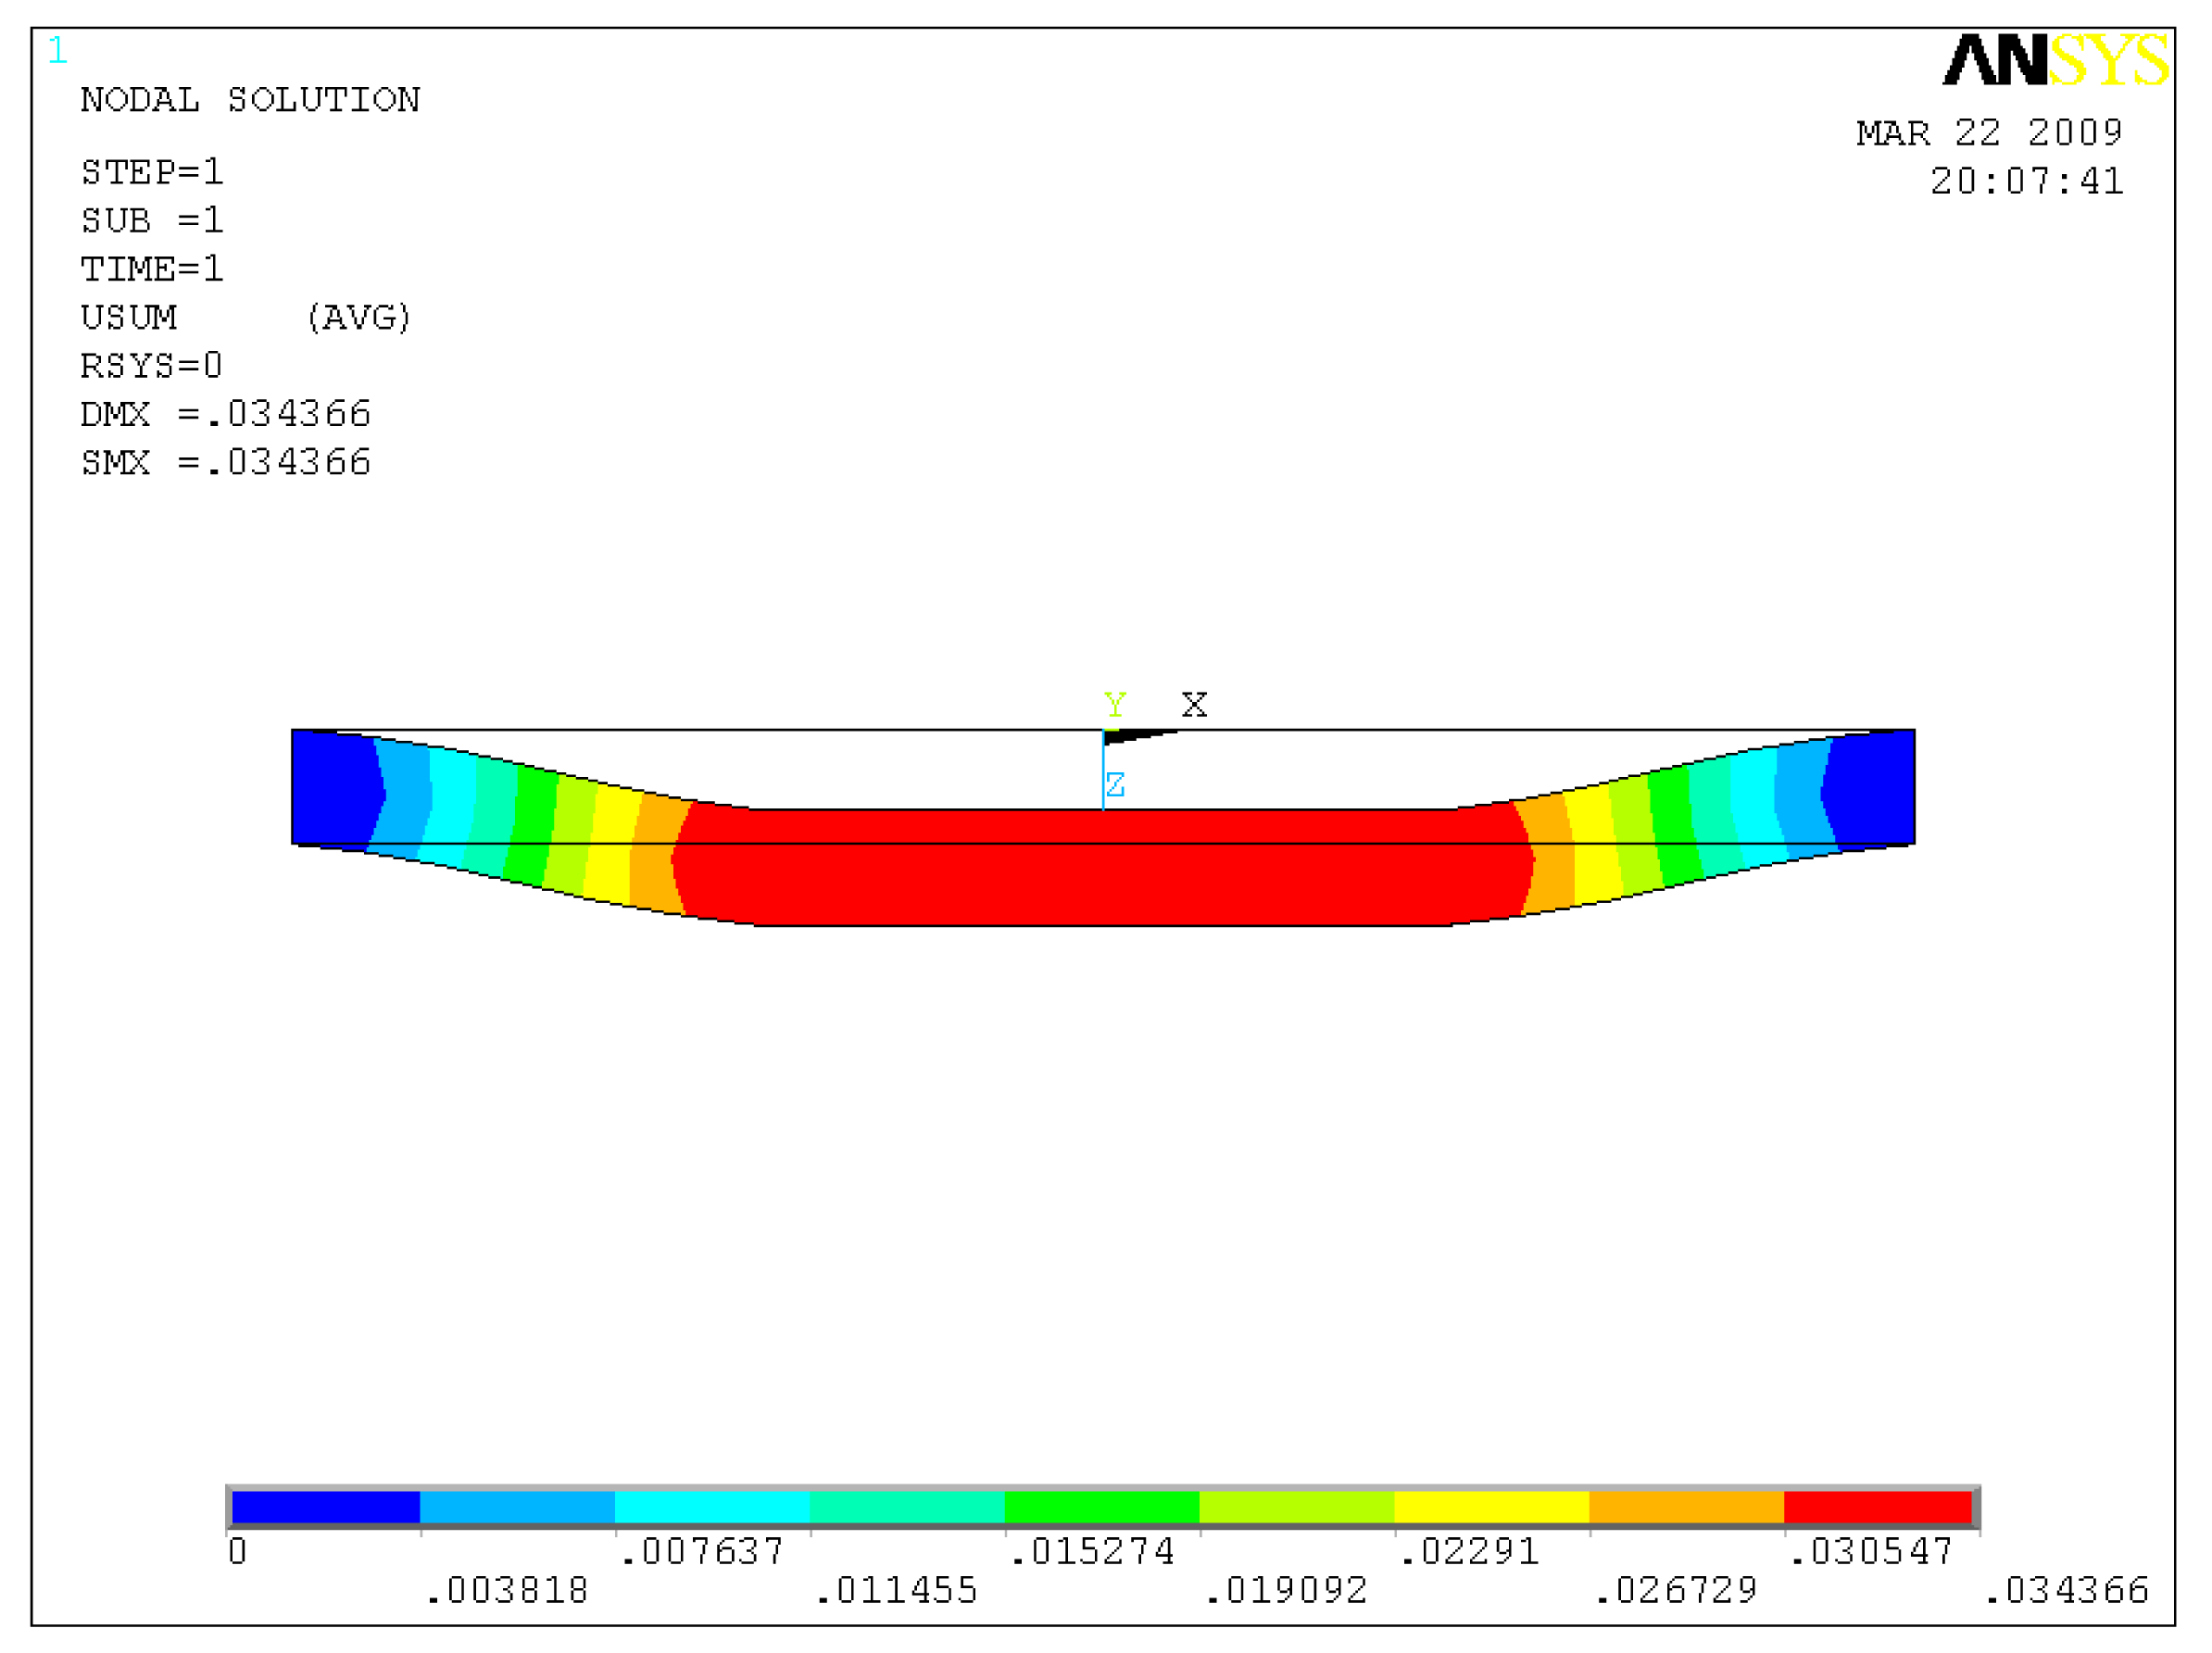
Task: Click the .015274 legend value label
Action: 1091,1552
